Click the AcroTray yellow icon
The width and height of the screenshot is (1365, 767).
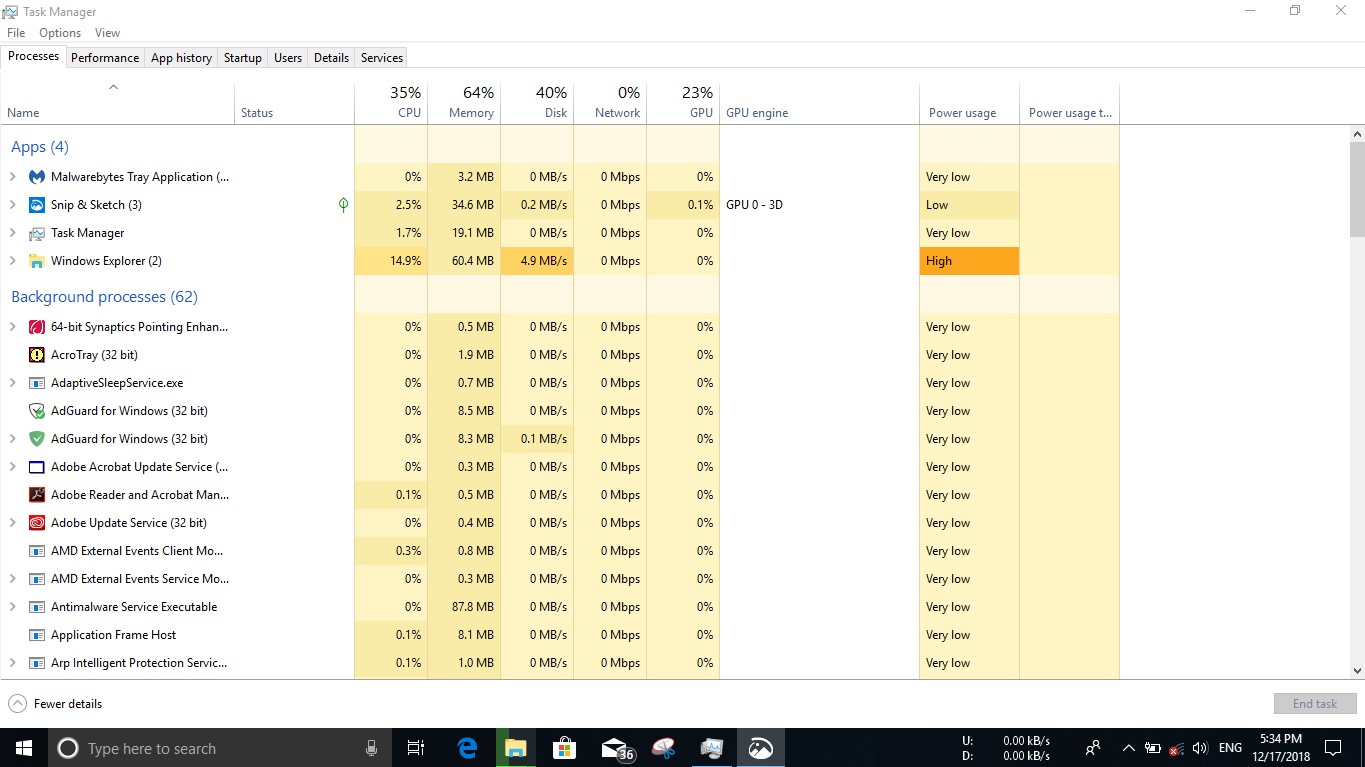coord(37,355)
